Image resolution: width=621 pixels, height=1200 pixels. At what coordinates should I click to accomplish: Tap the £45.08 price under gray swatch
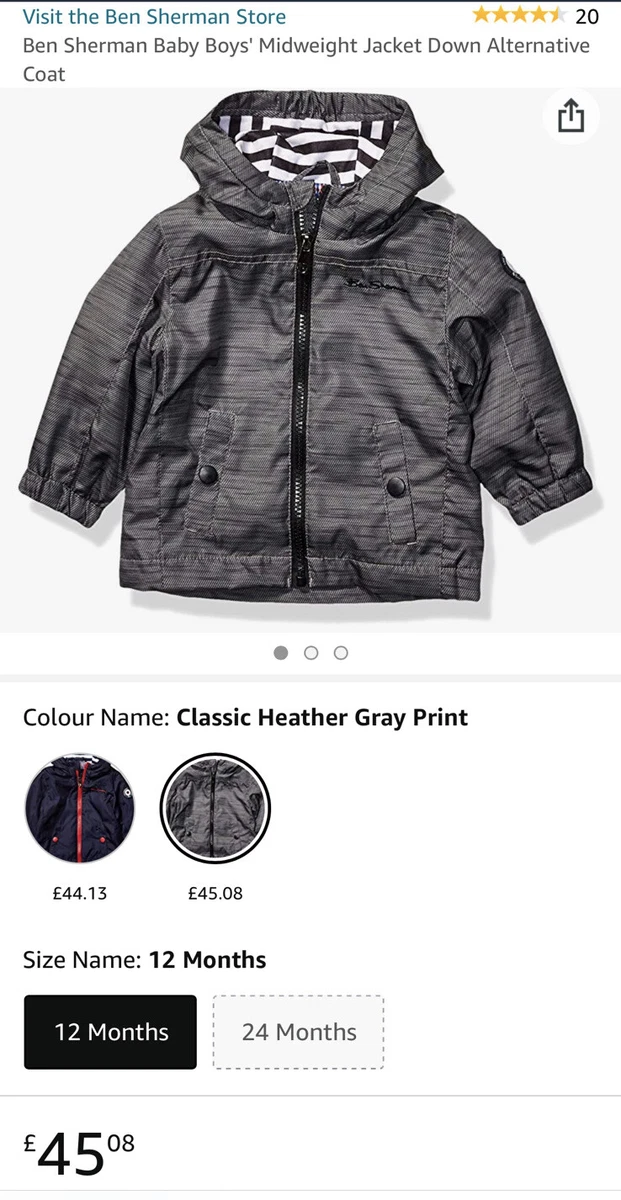tap(215, 893)
